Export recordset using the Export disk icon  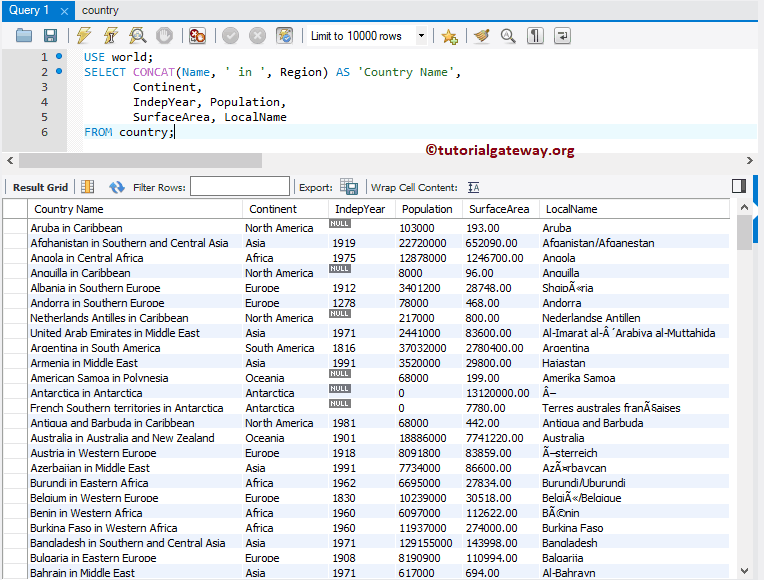(x=348, y=187)
